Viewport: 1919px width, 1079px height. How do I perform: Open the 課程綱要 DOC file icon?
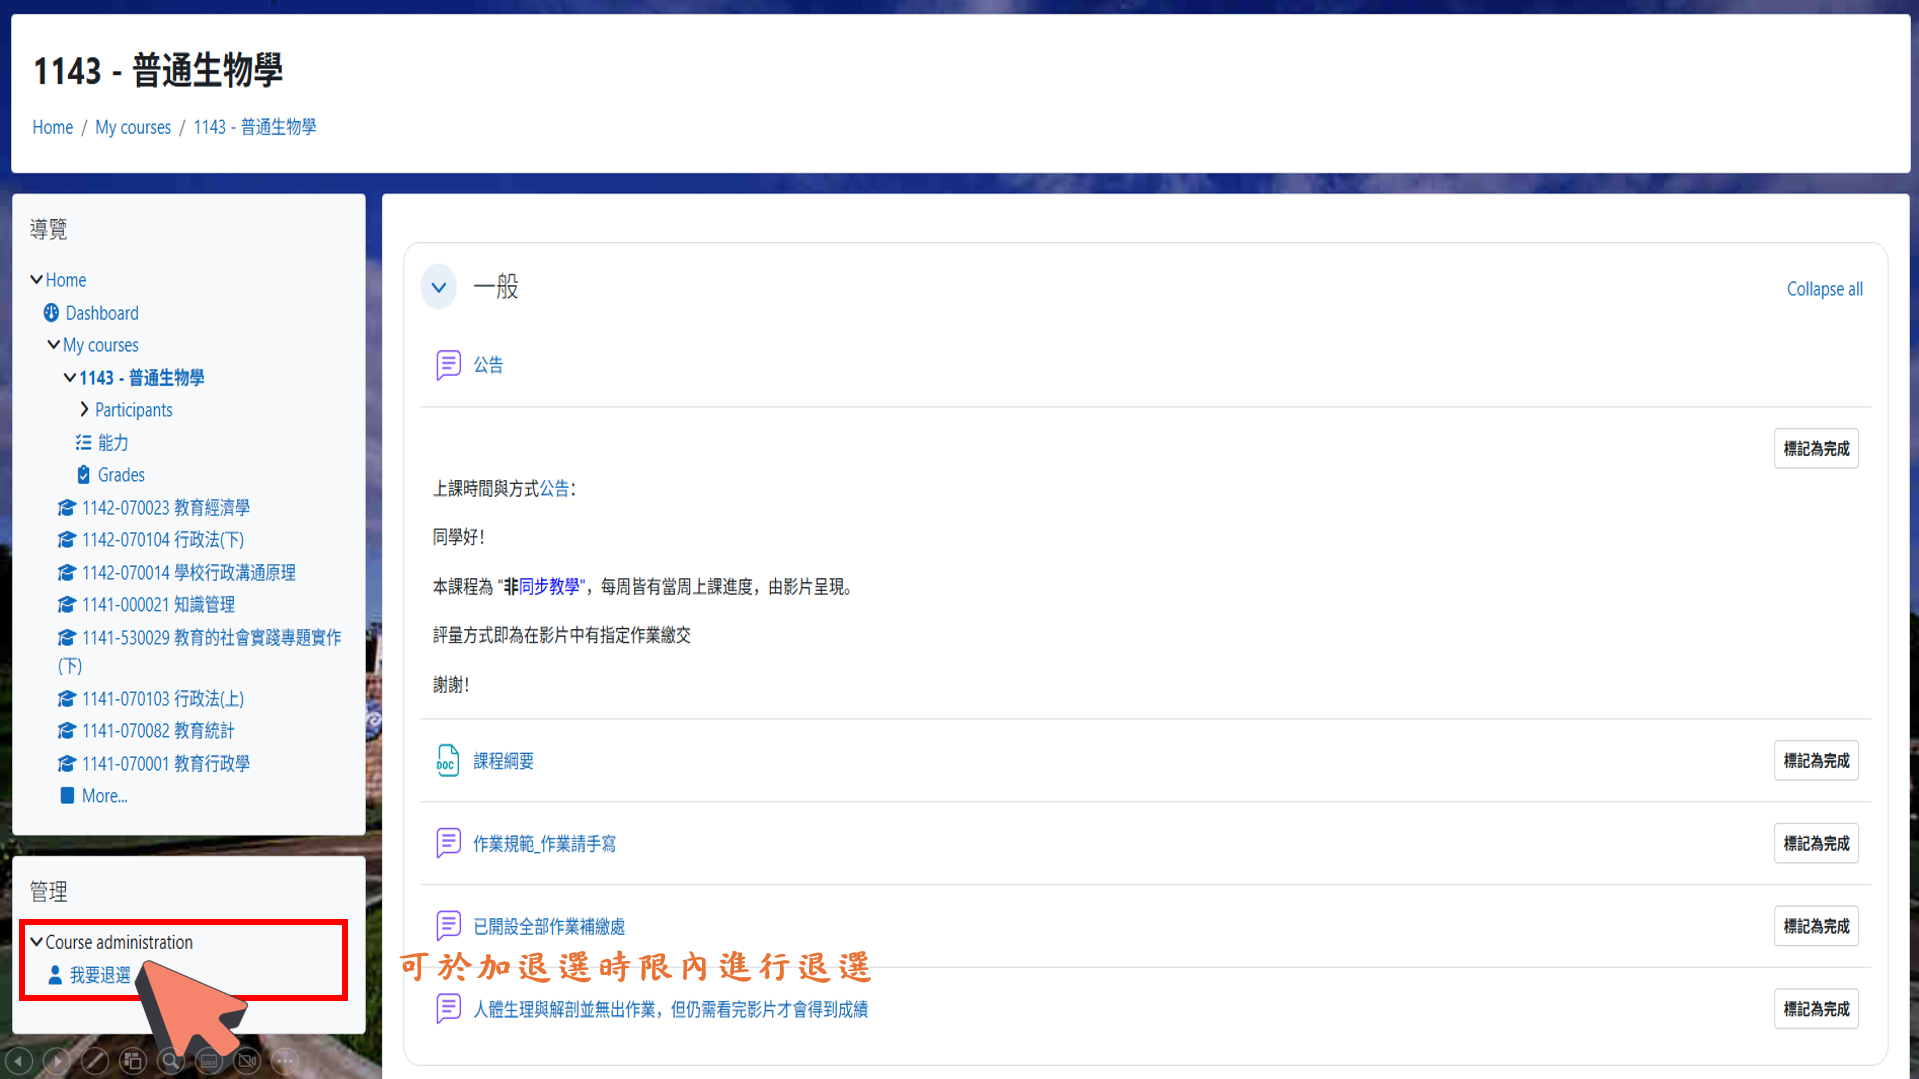click(x=448, y=761)
